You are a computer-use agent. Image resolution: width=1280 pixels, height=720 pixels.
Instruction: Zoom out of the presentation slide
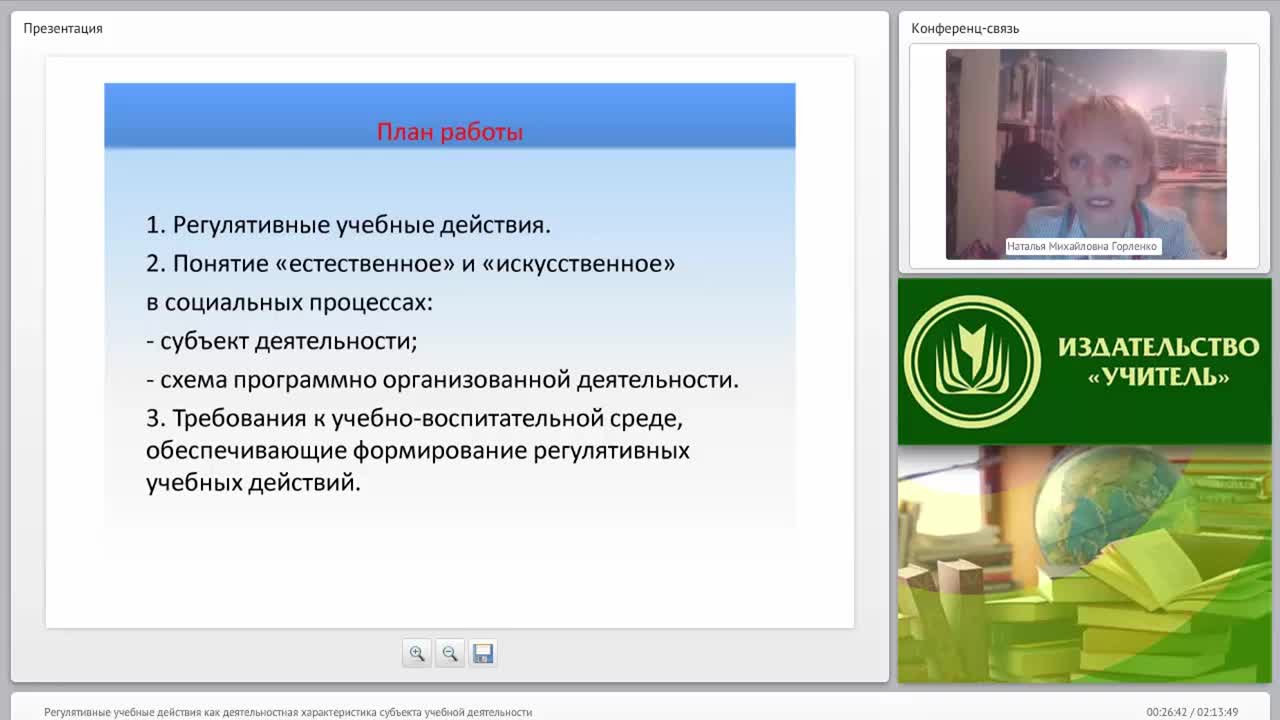tap(450, 653)
